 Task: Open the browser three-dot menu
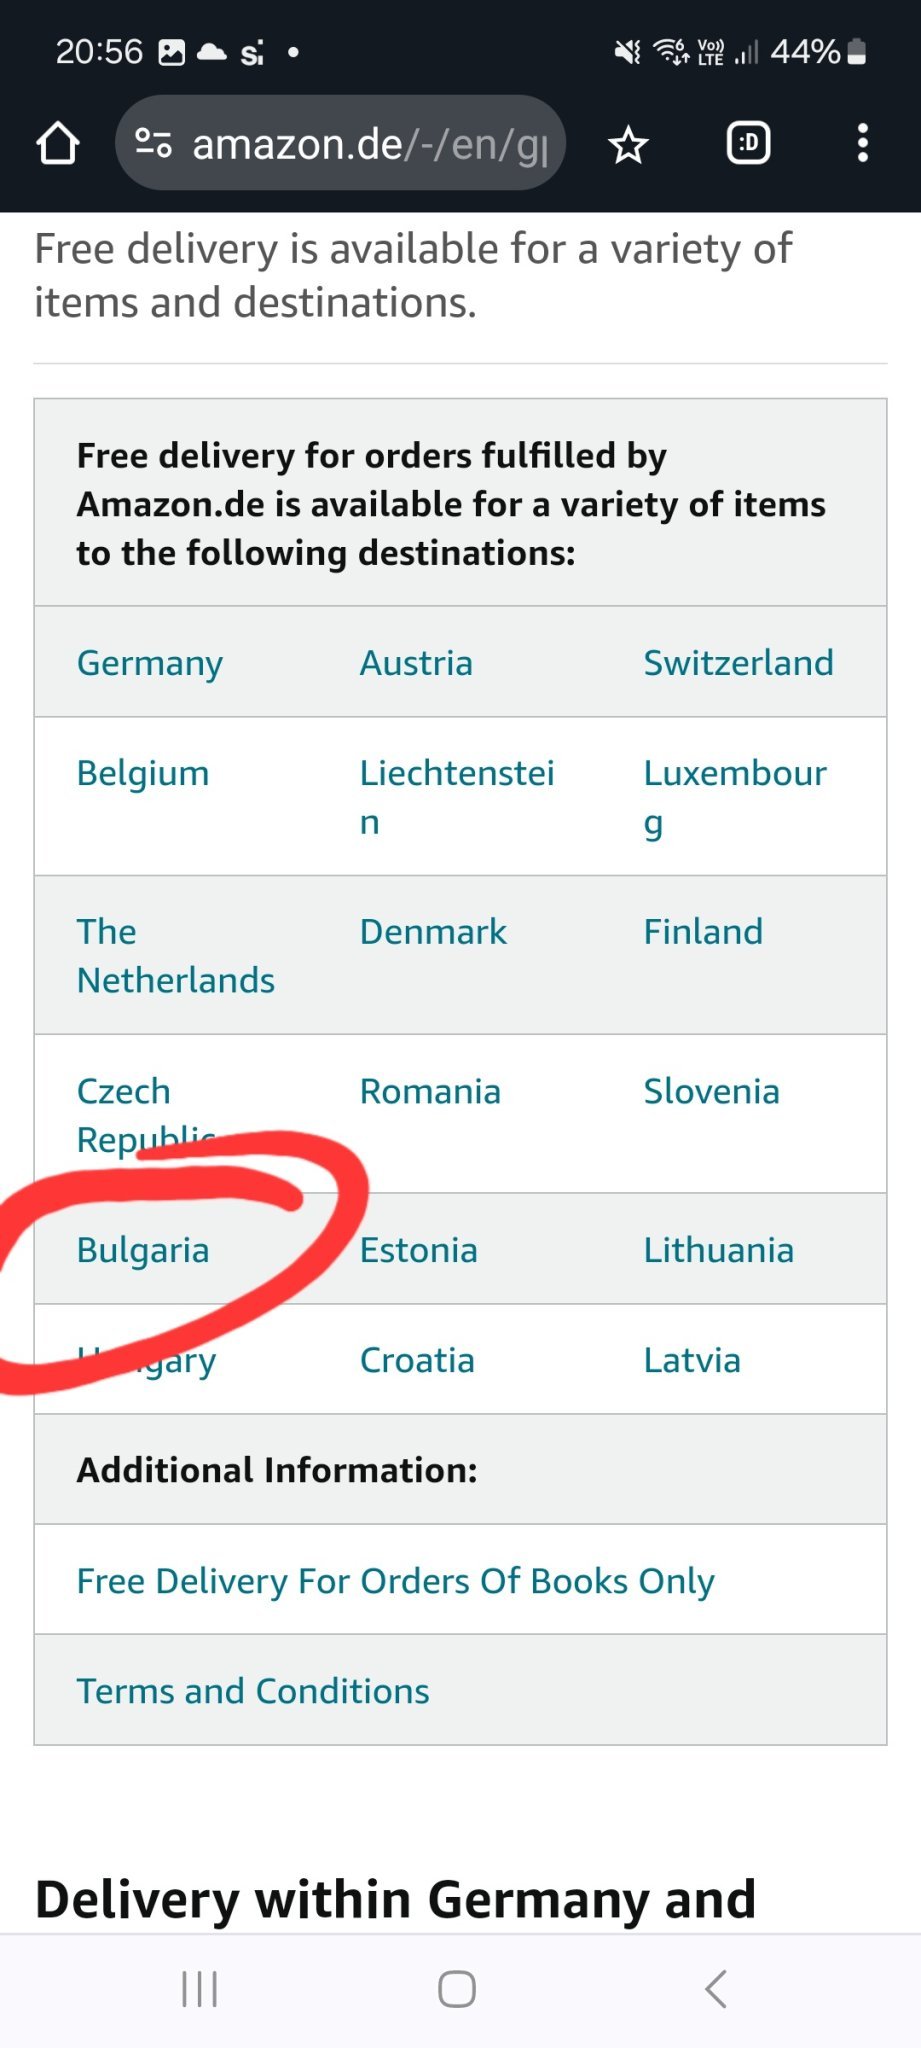(862, 143)
